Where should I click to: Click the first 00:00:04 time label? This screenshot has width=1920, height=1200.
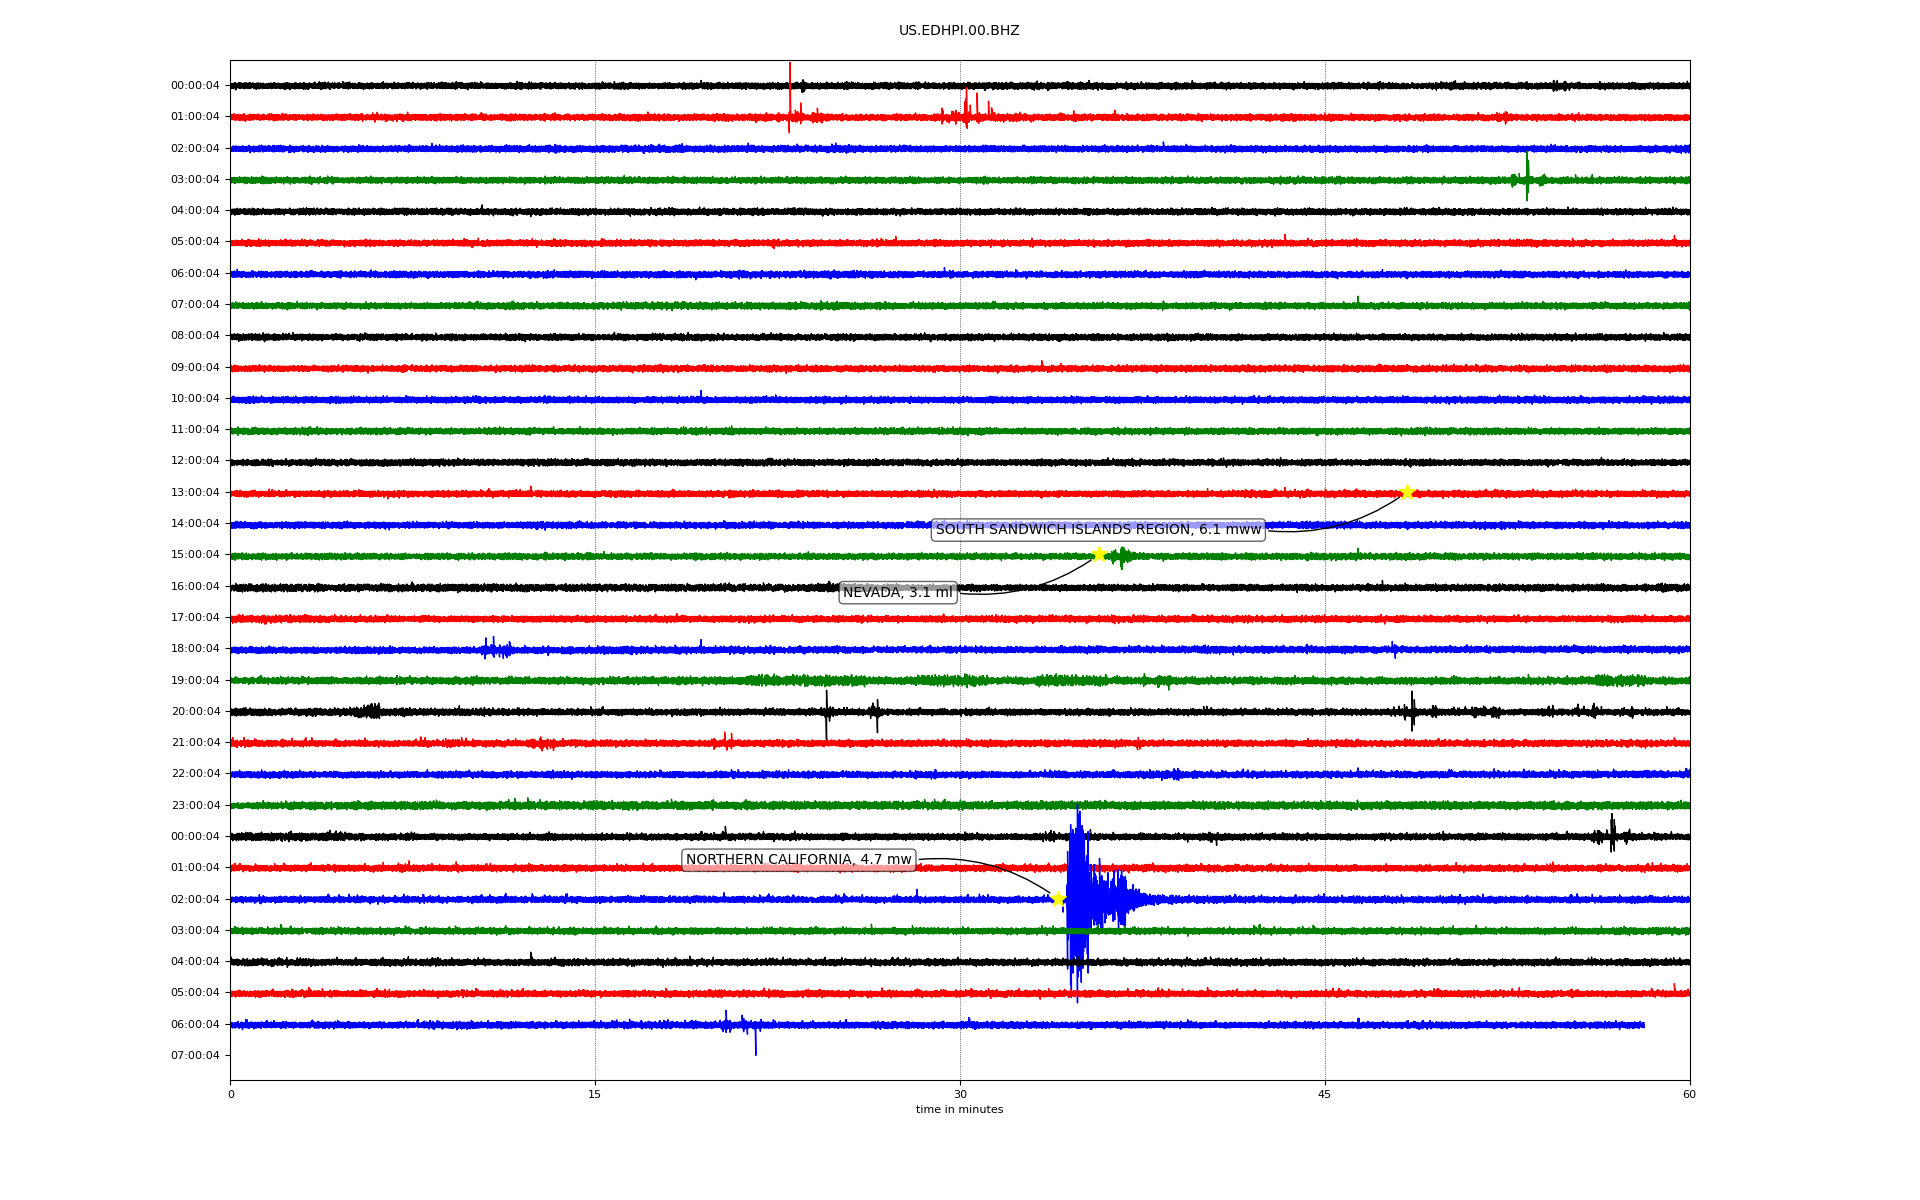tap(195, 86)
